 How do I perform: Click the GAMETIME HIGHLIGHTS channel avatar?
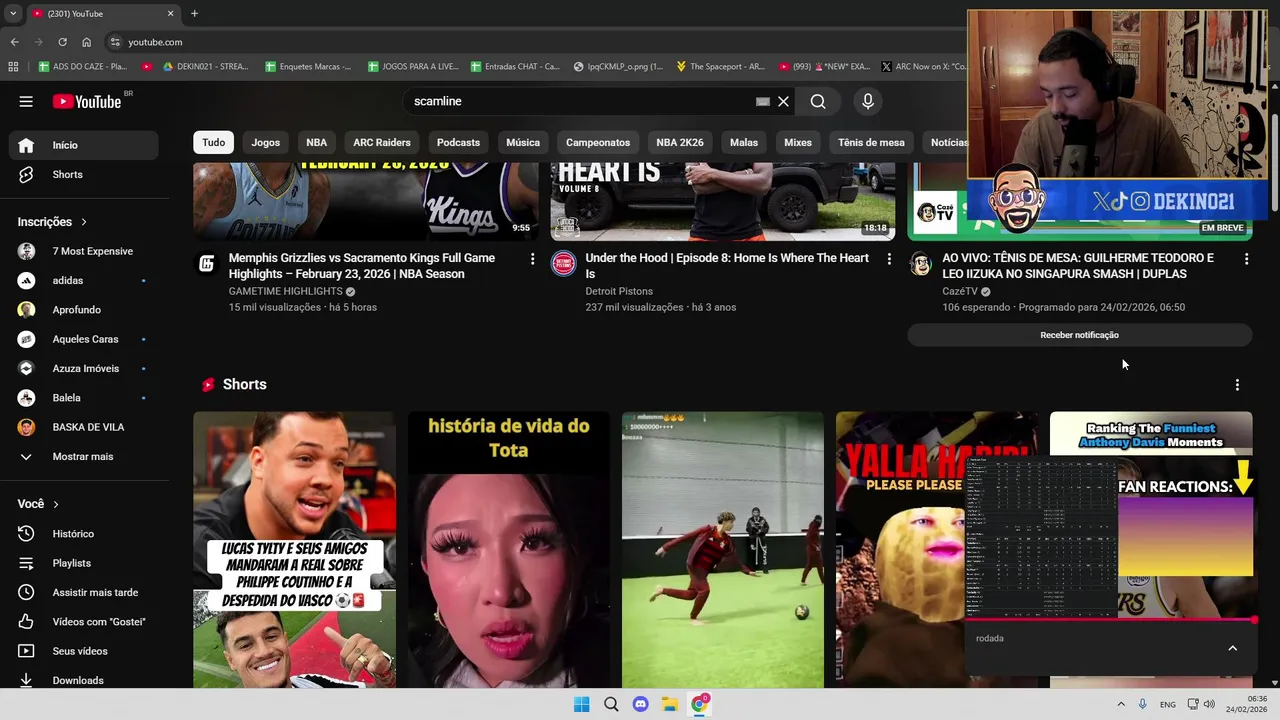pos(207,264)
